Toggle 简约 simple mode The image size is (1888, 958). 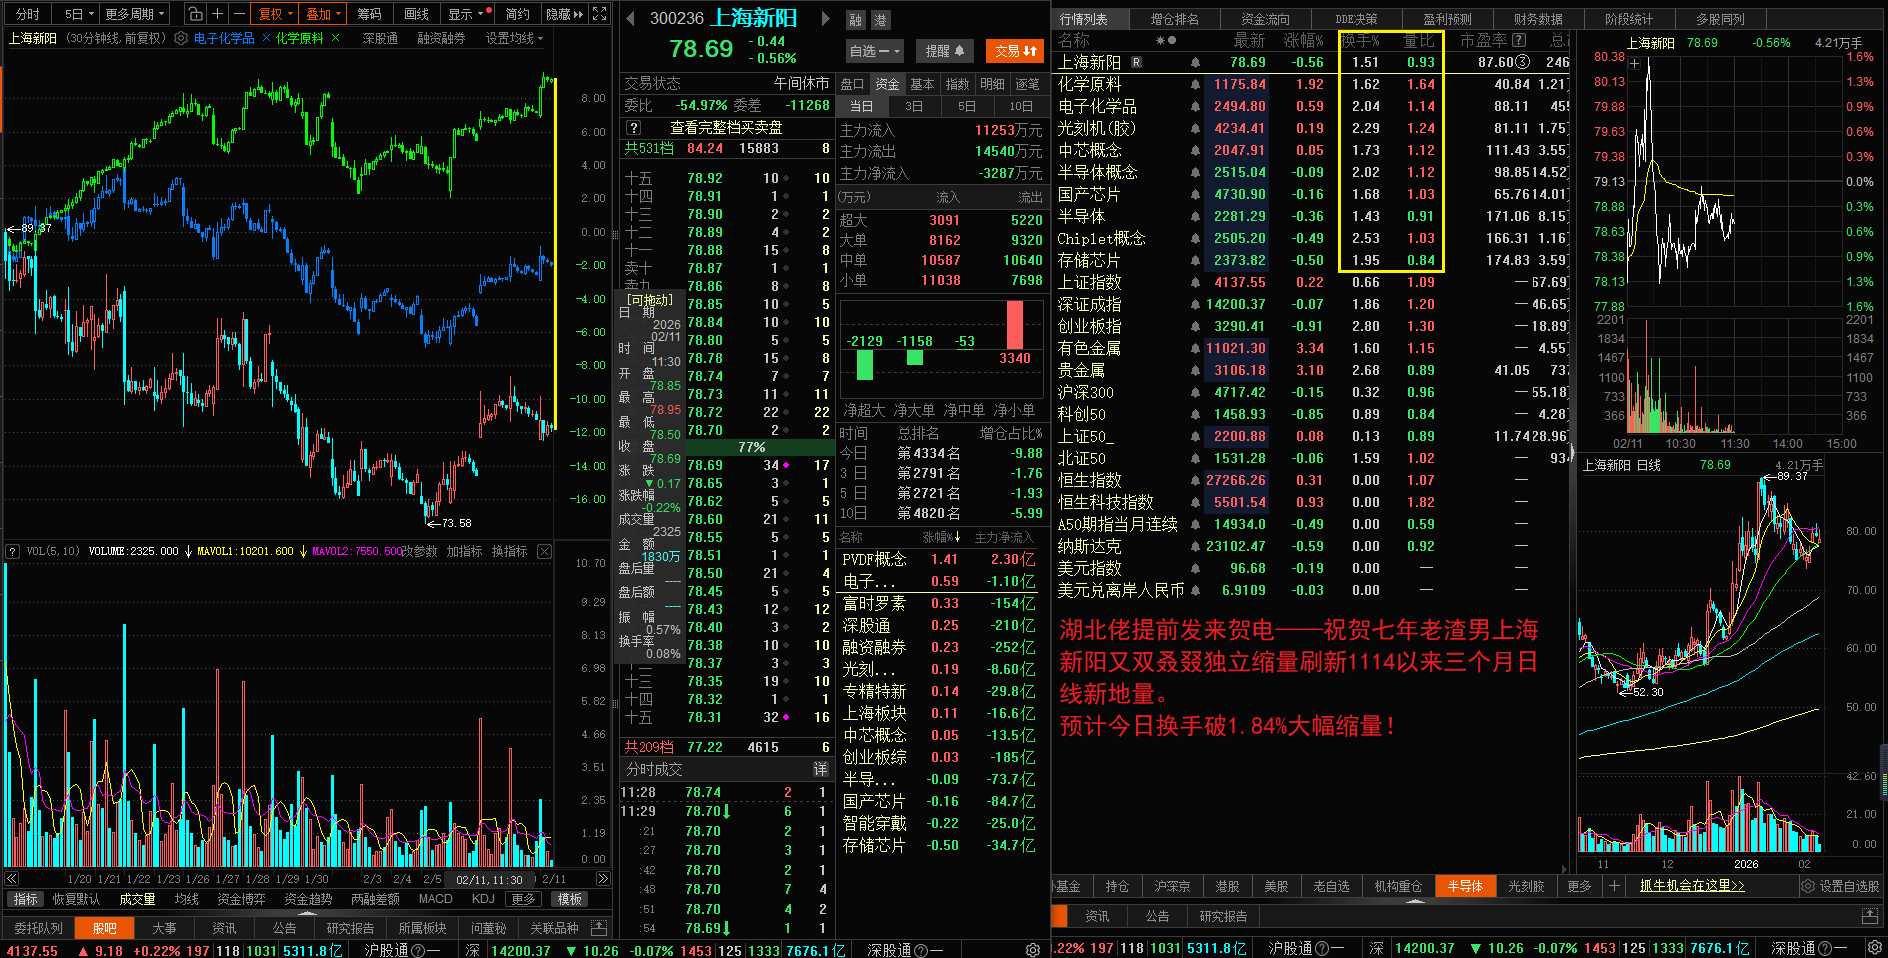pos(517,14)
